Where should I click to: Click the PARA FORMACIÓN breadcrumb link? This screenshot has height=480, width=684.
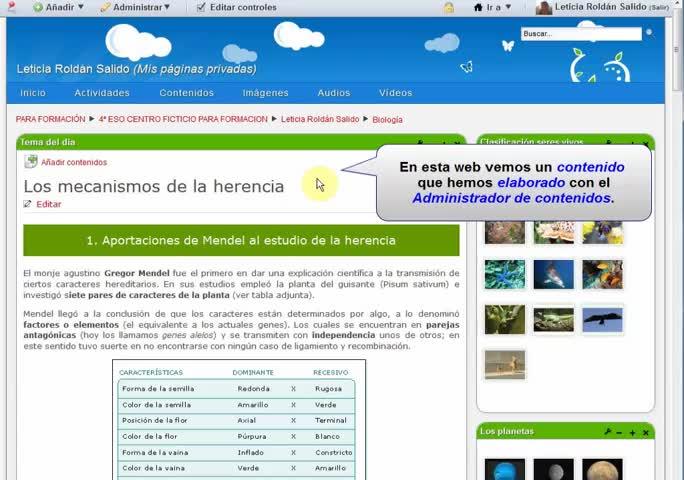point(51,119)
